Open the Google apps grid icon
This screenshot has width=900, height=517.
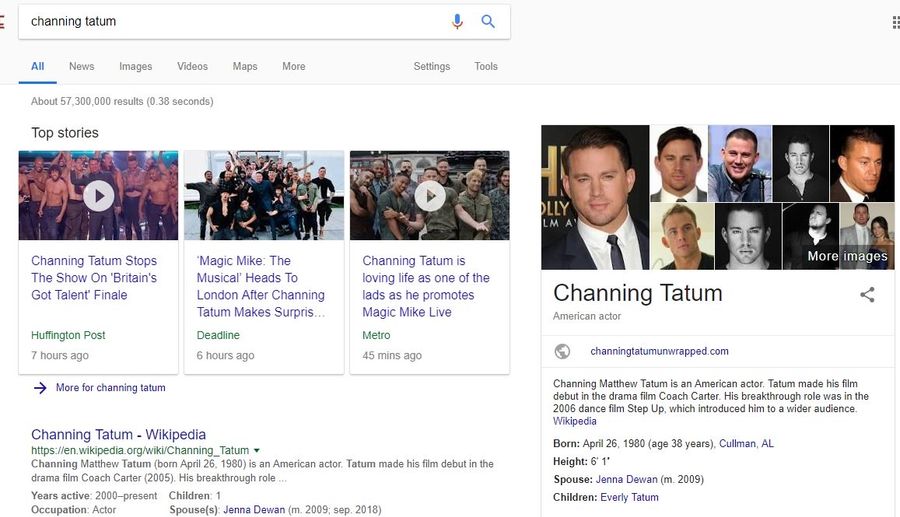click(x=895, y=22)
